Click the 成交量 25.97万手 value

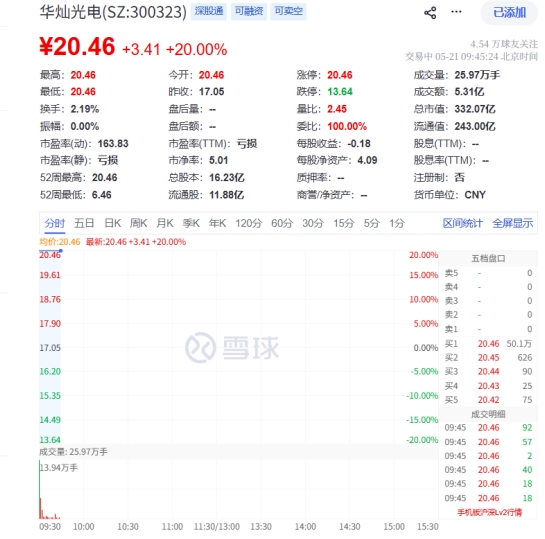point(477,75)
